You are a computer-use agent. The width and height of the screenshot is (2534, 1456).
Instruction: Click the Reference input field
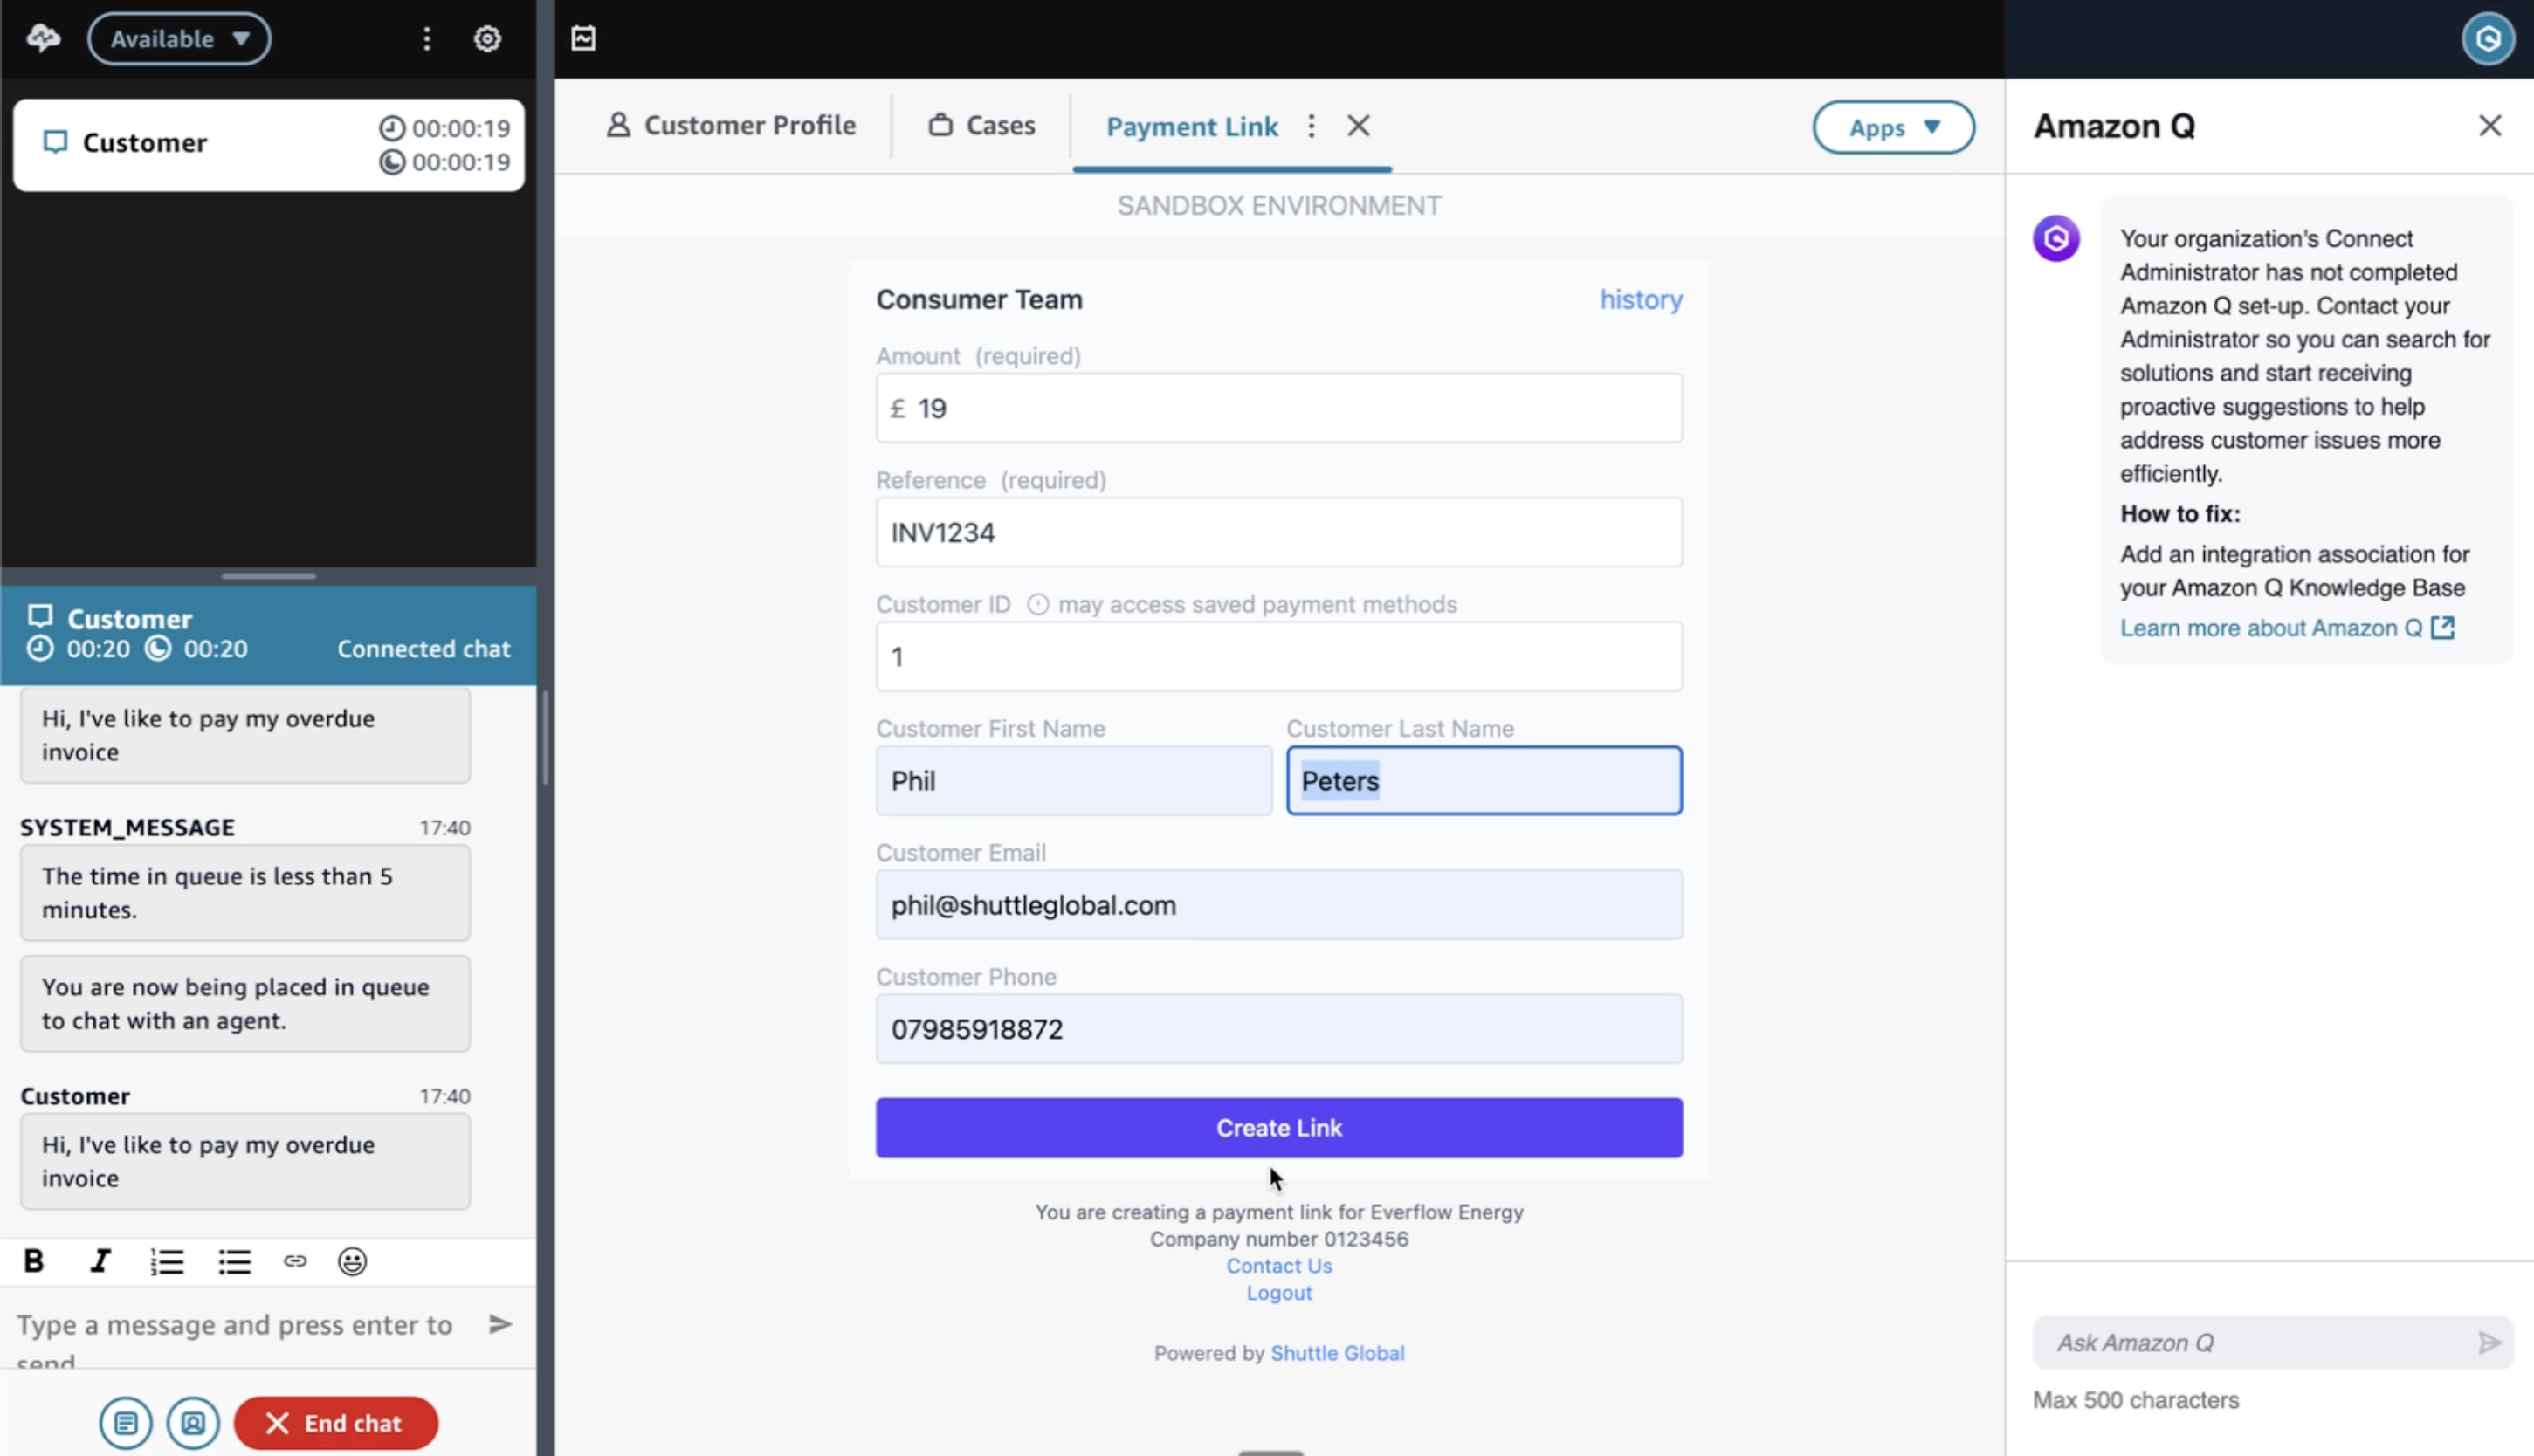coord(1279,532)
